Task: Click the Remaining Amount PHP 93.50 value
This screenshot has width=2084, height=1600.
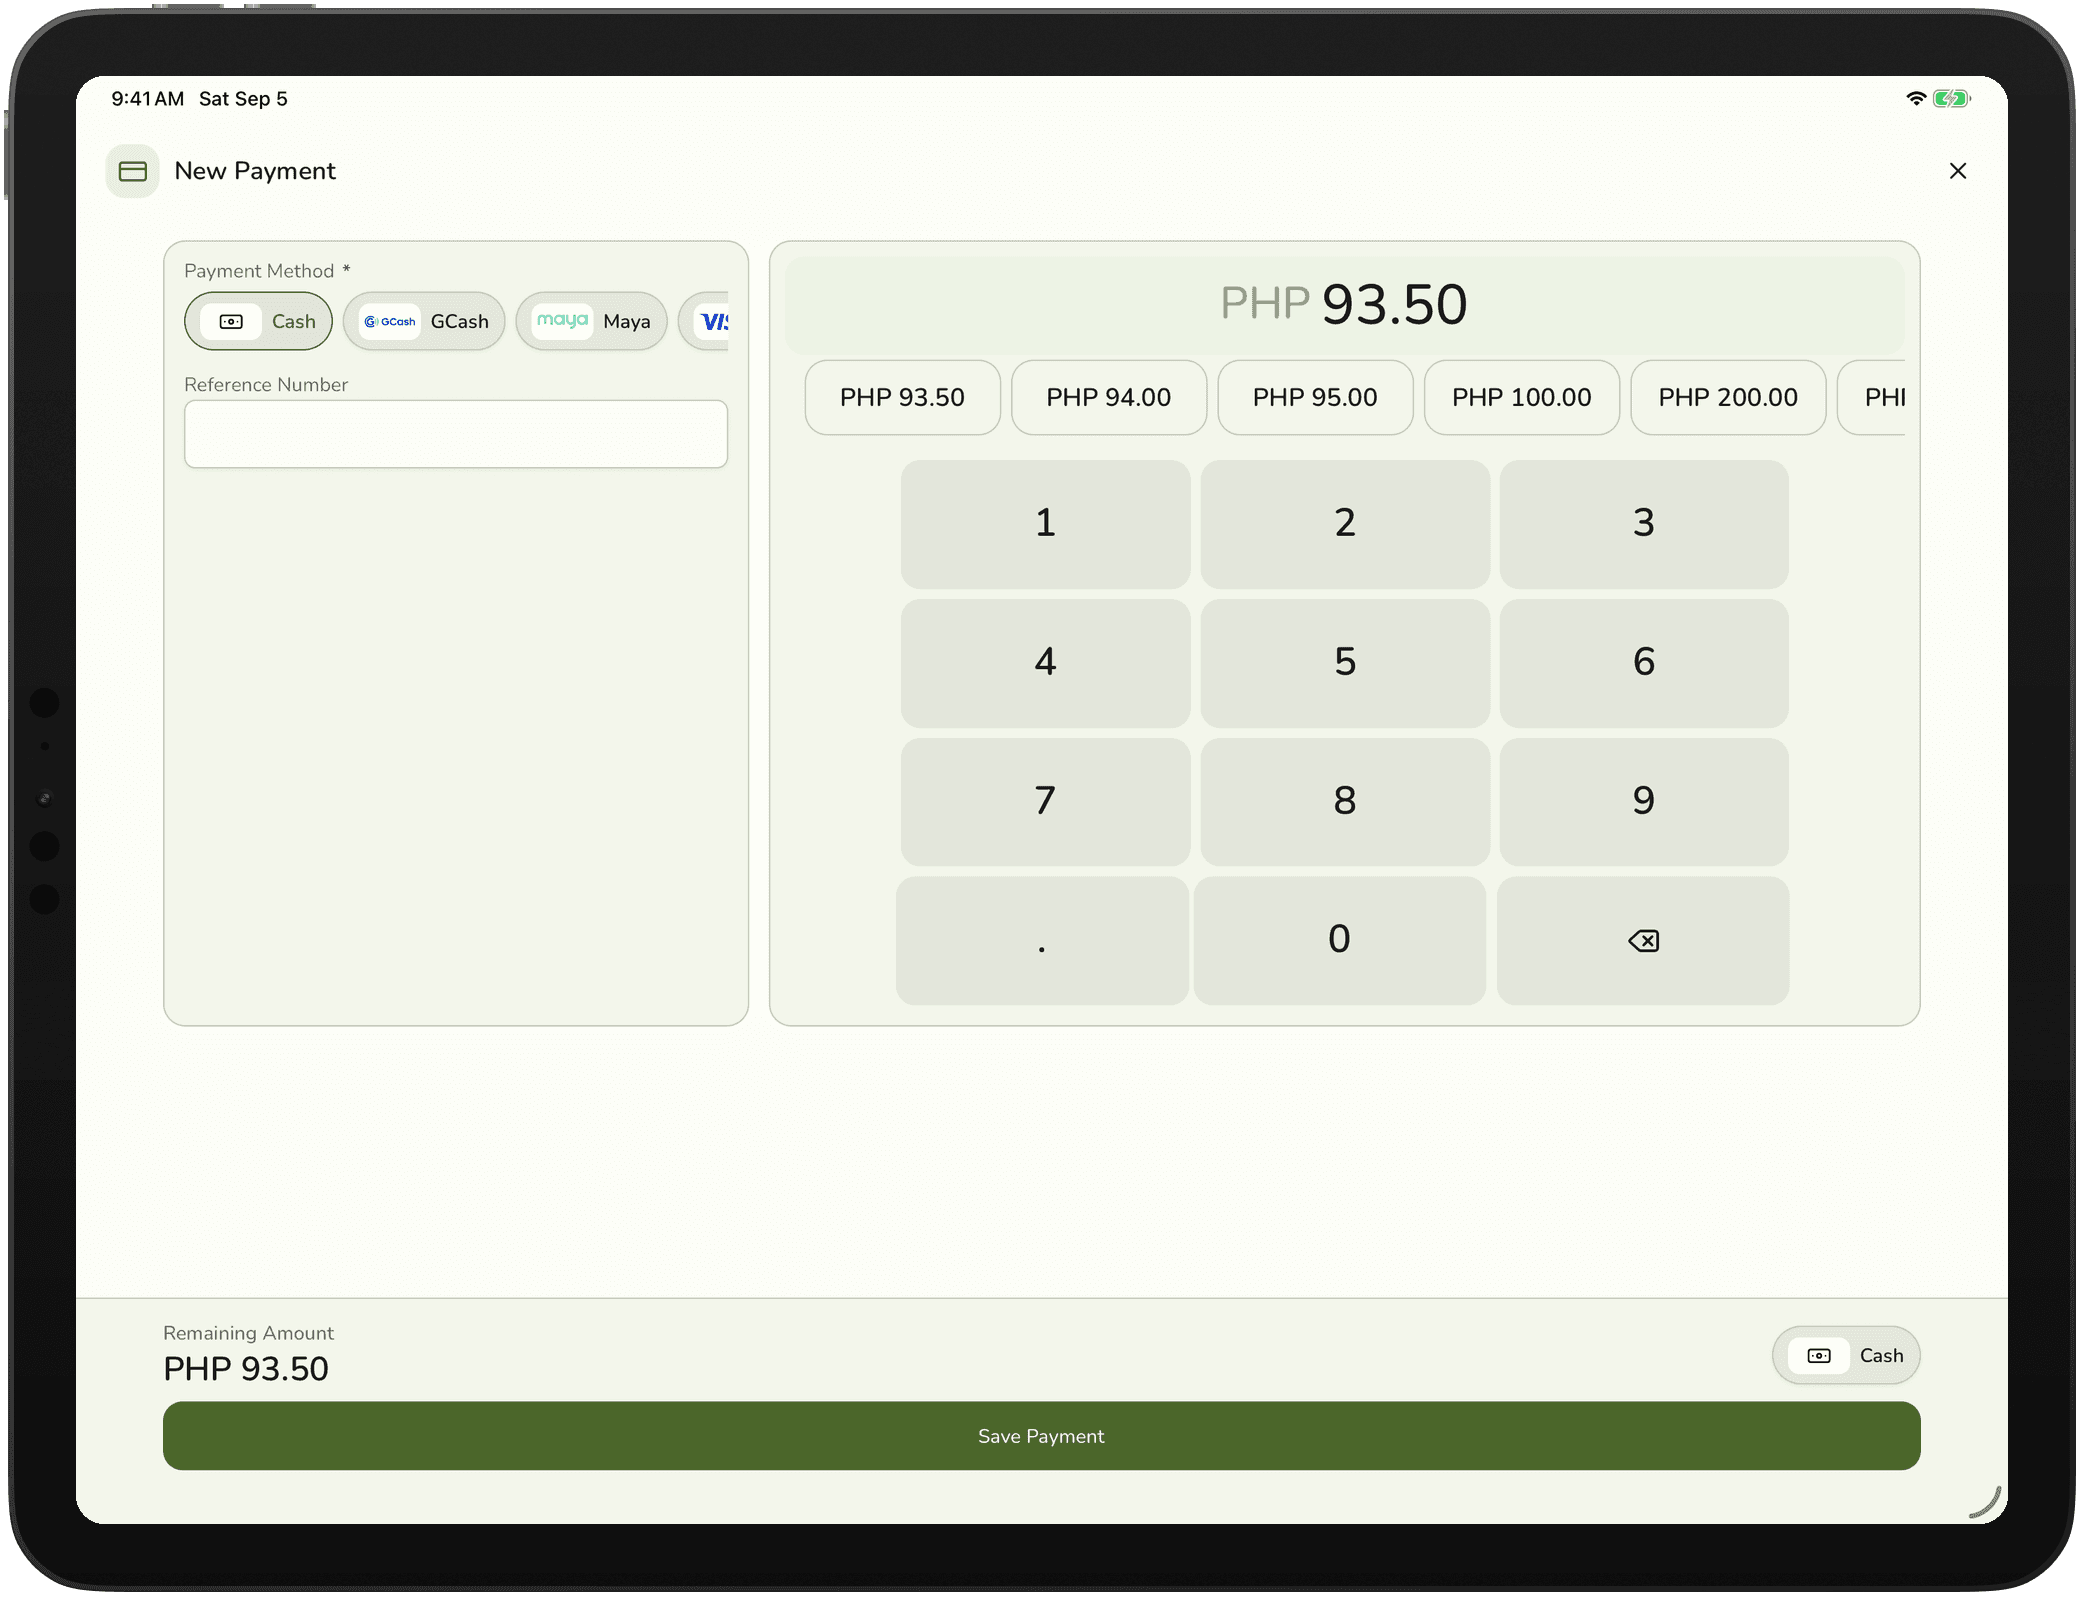Action: click(x=246, y=1369)
